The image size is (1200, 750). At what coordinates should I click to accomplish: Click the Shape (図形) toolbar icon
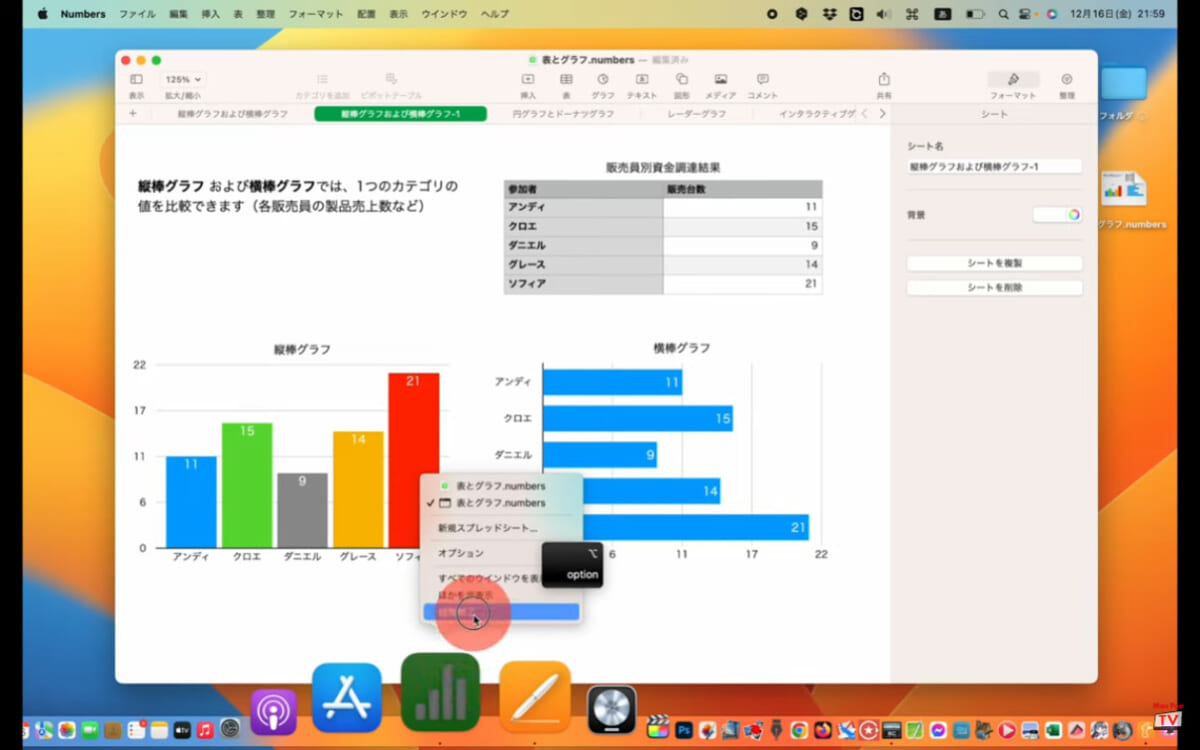coord(681,79)
